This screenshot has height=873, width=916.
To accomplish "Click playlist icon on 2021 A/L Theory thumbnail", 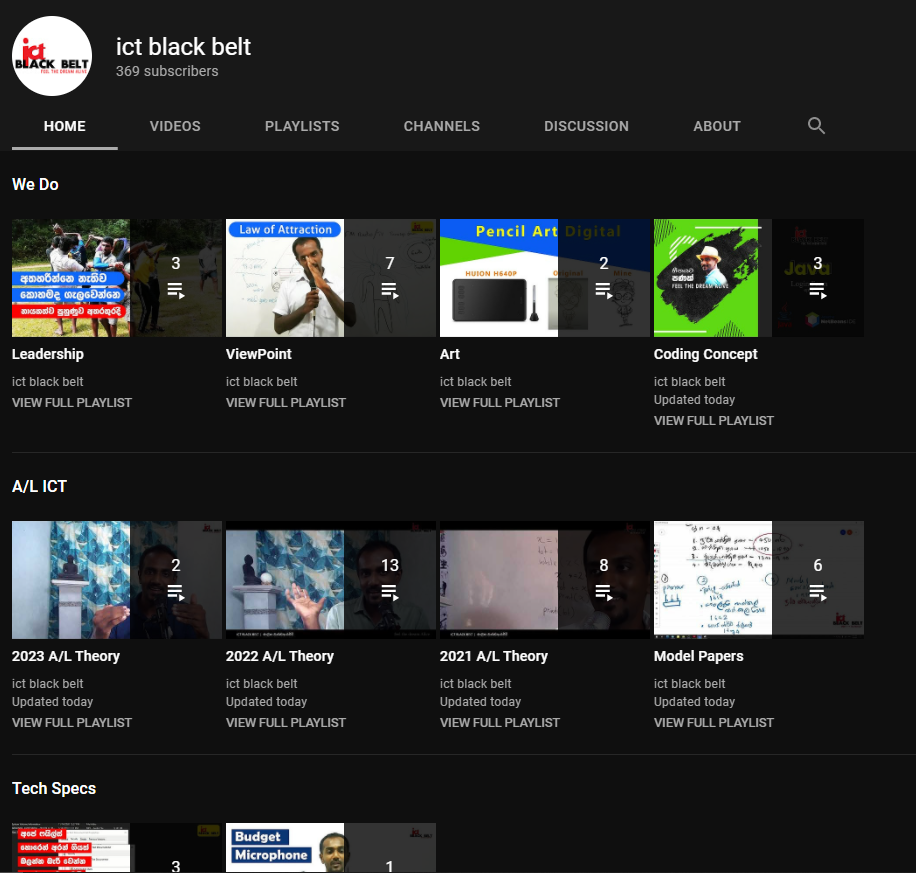I will tap(603, 593).
